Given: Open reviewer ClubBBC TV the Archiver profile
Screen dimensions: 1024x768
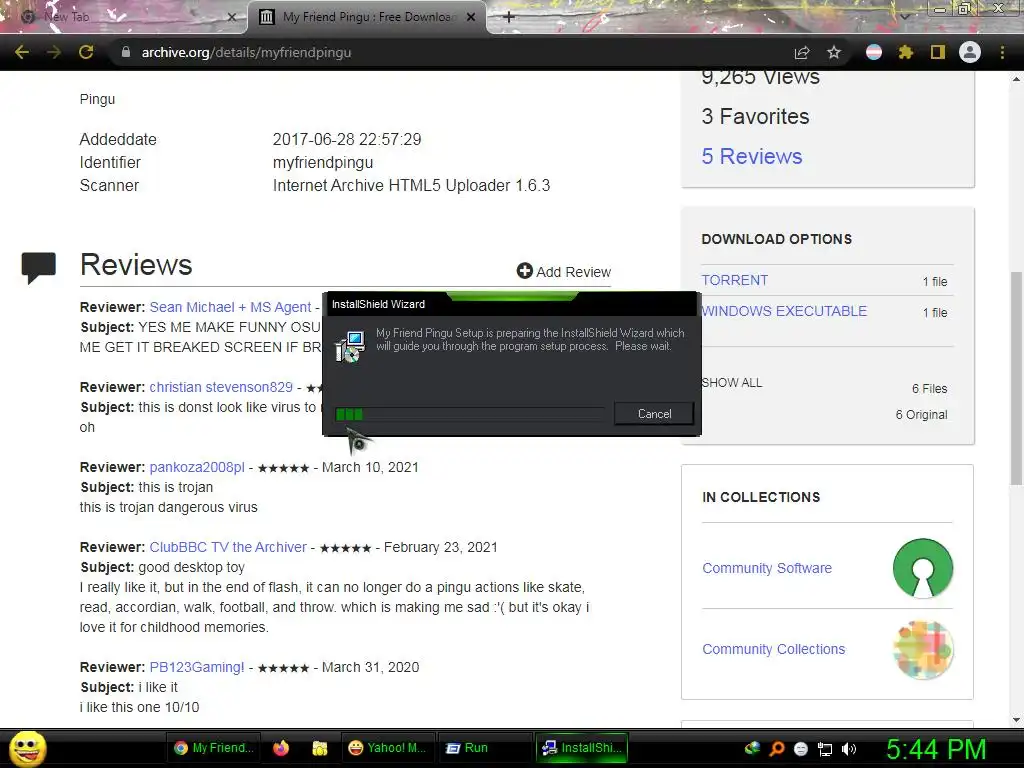Looking at the screenshot, I should [x=228, y=547].
